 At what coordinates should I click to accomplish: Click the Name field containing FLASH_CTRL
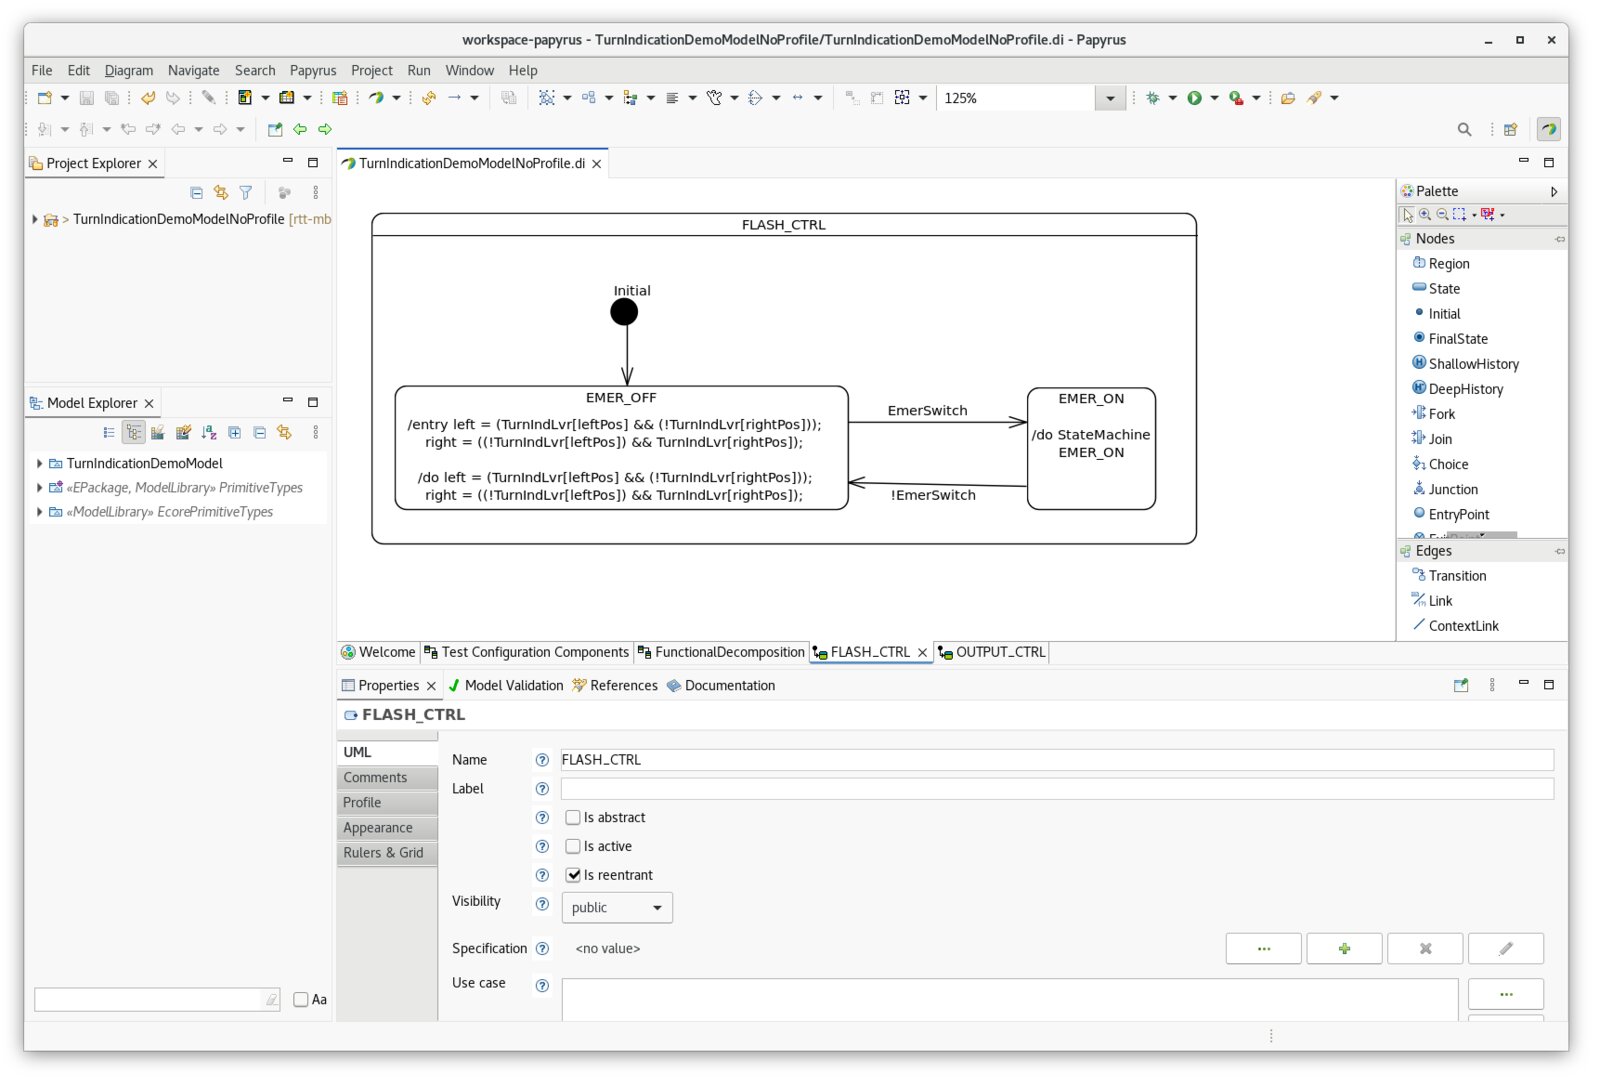(x=1057, y=761)
